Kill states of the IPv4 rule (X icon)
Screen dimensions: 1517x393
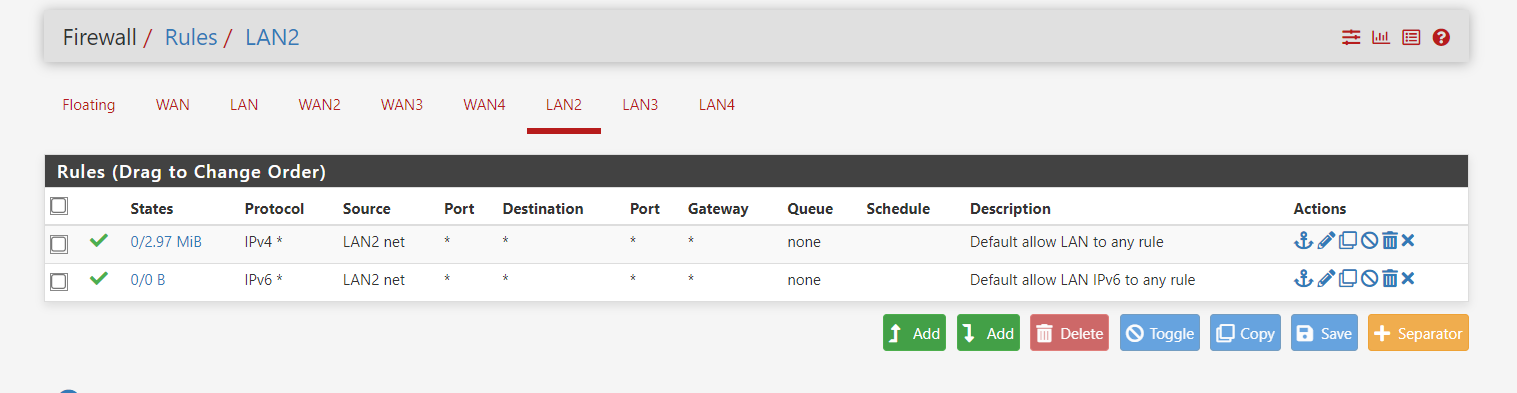coord(1408,240)
